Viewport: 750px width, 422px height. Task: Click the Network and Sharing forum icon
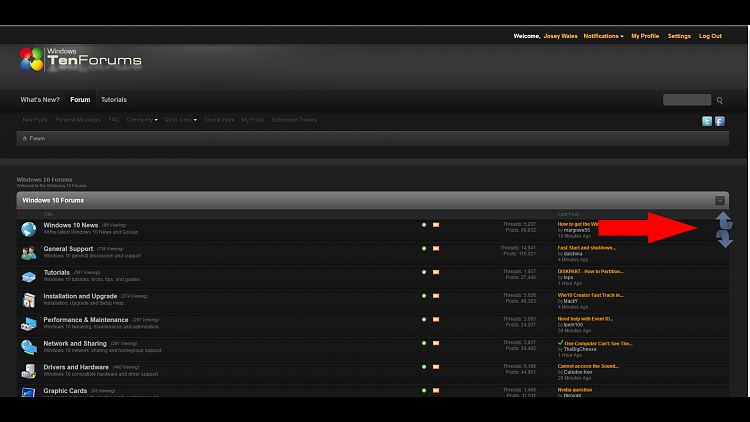[x=28, y=347]
